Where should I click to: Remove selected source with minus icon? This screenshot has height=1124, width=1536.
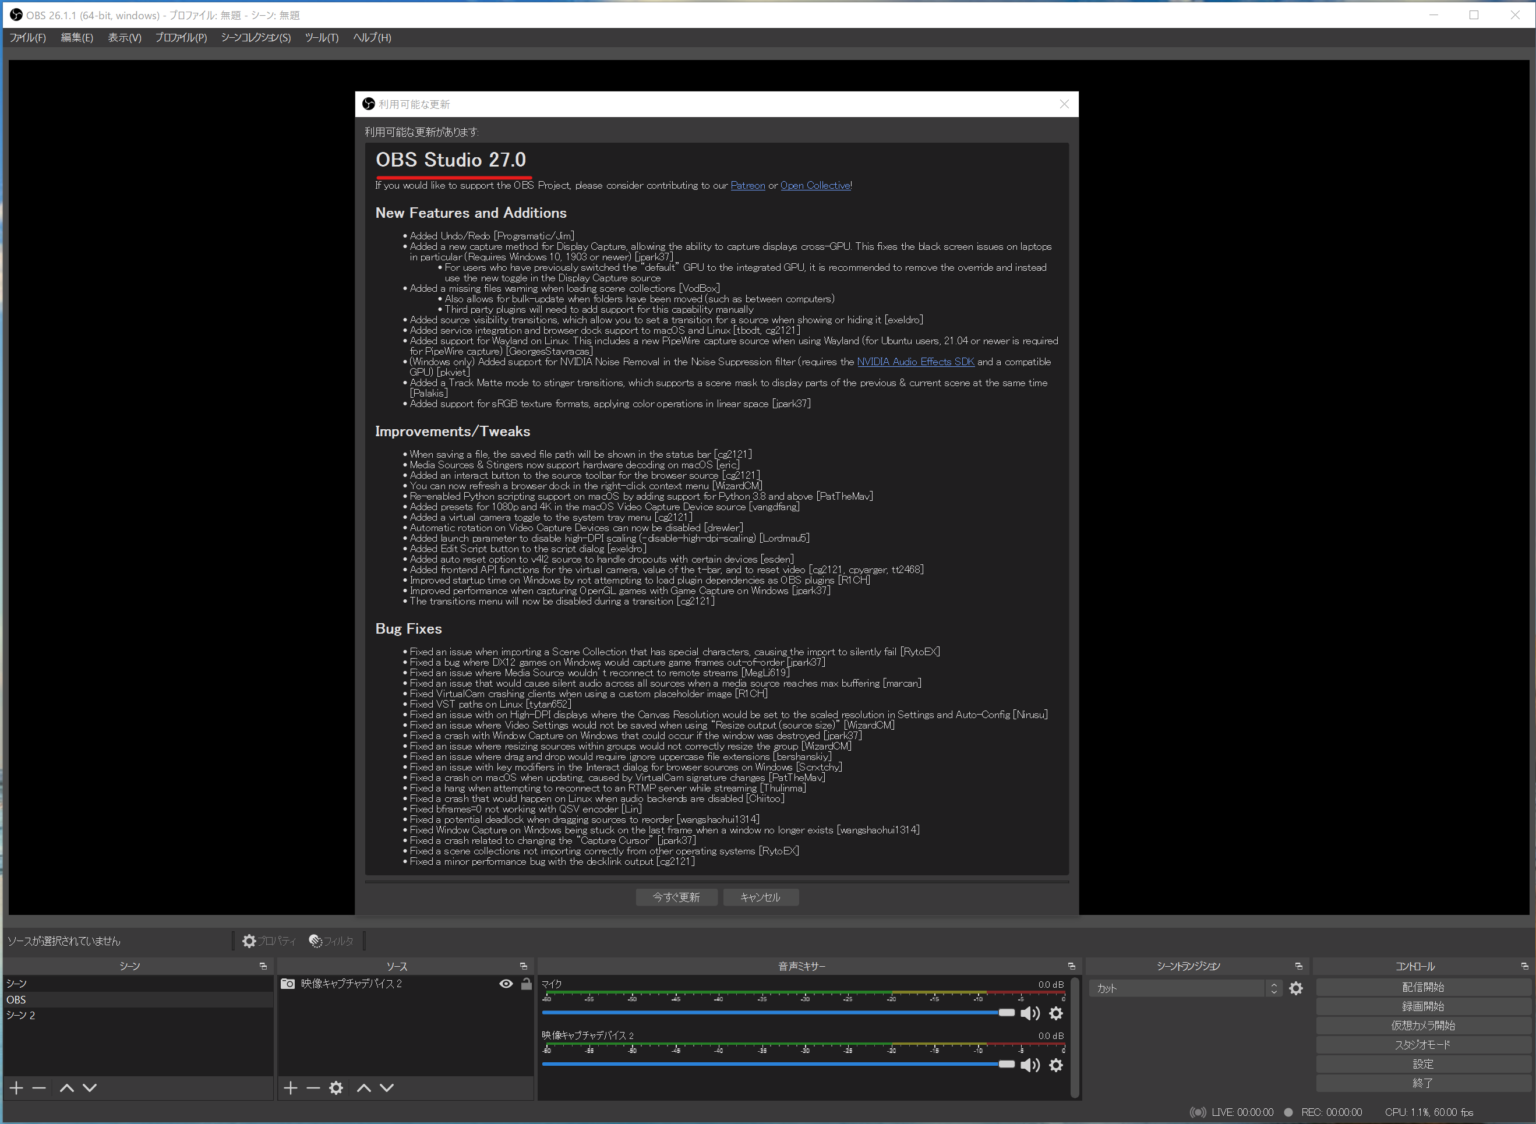(x=313, y=1088)
